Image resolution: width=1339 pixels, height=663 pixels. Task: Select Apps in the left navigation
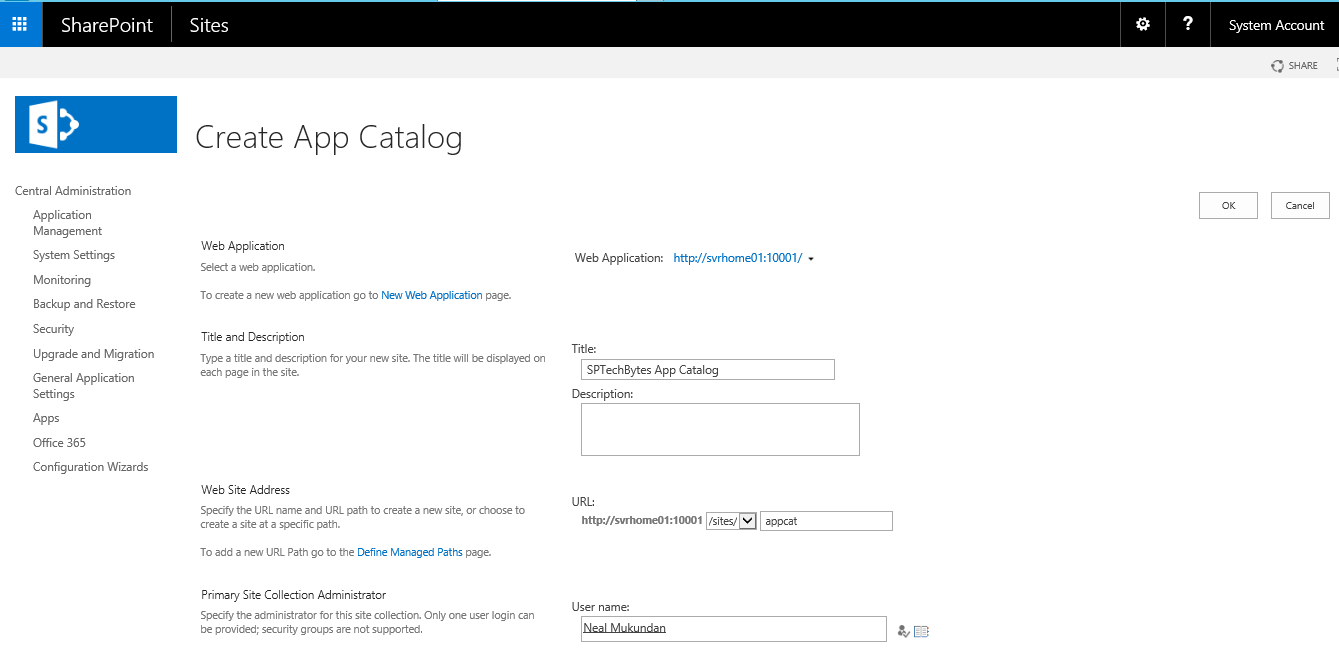tap(46, 418)
